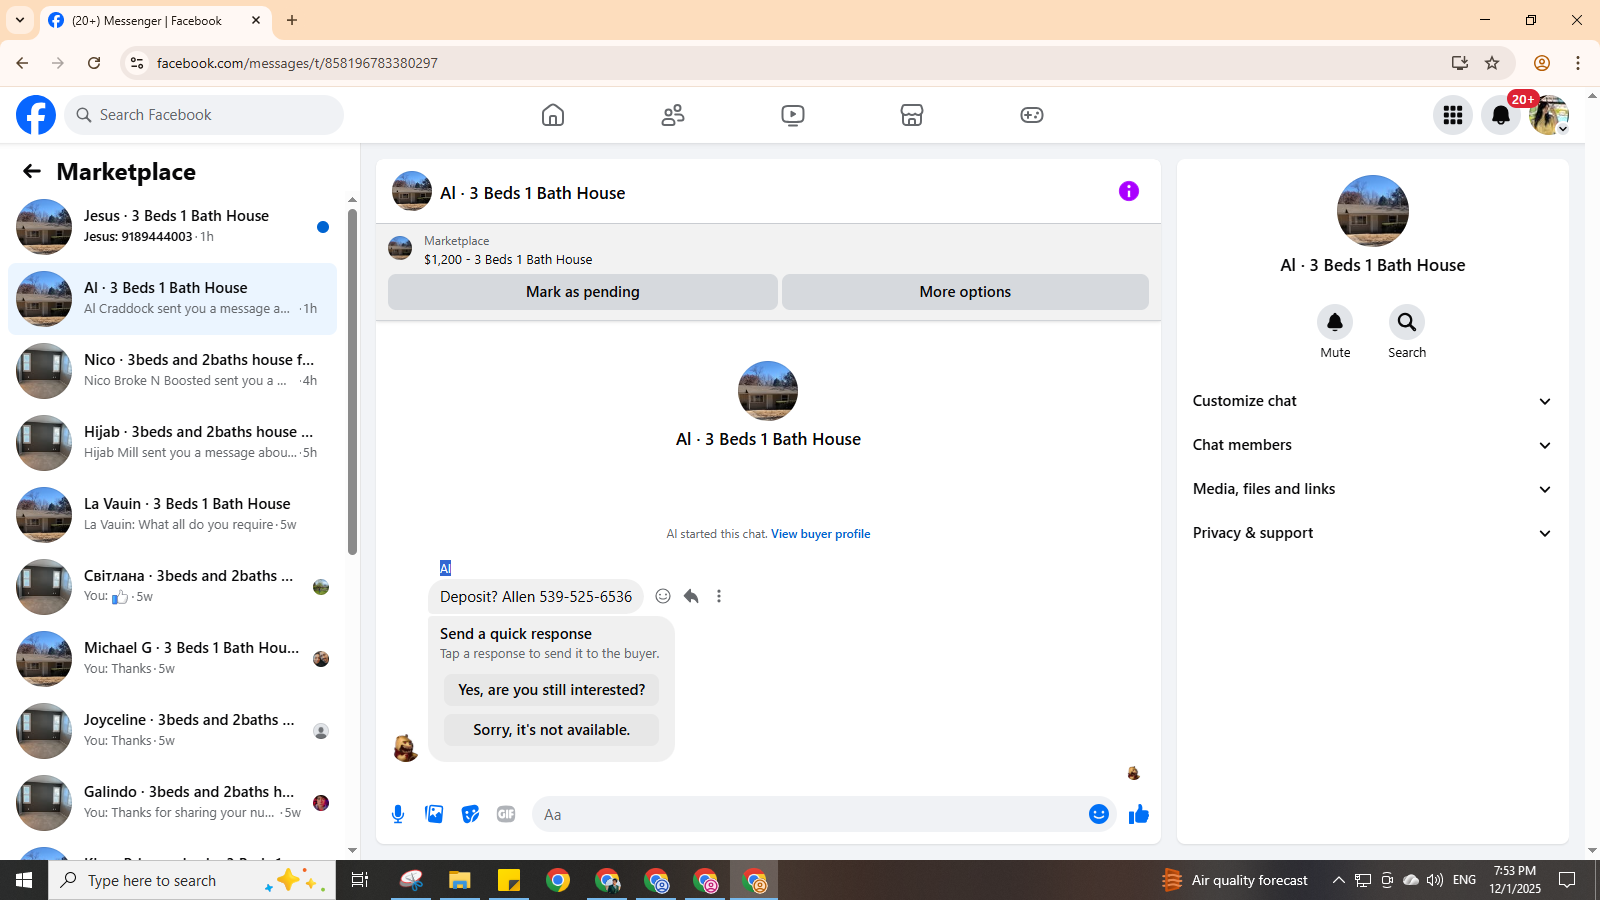Open the Chrome profile icon

[1542, 63]
